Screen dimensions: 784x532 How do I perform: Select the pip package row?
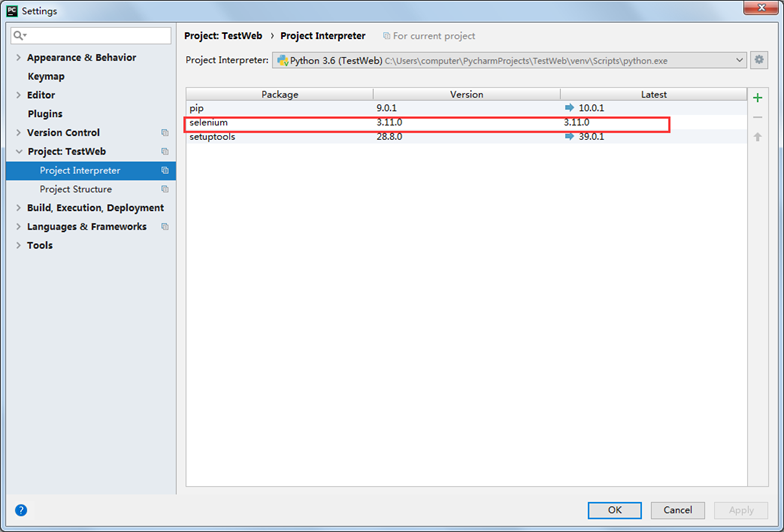tap(466, 108)
